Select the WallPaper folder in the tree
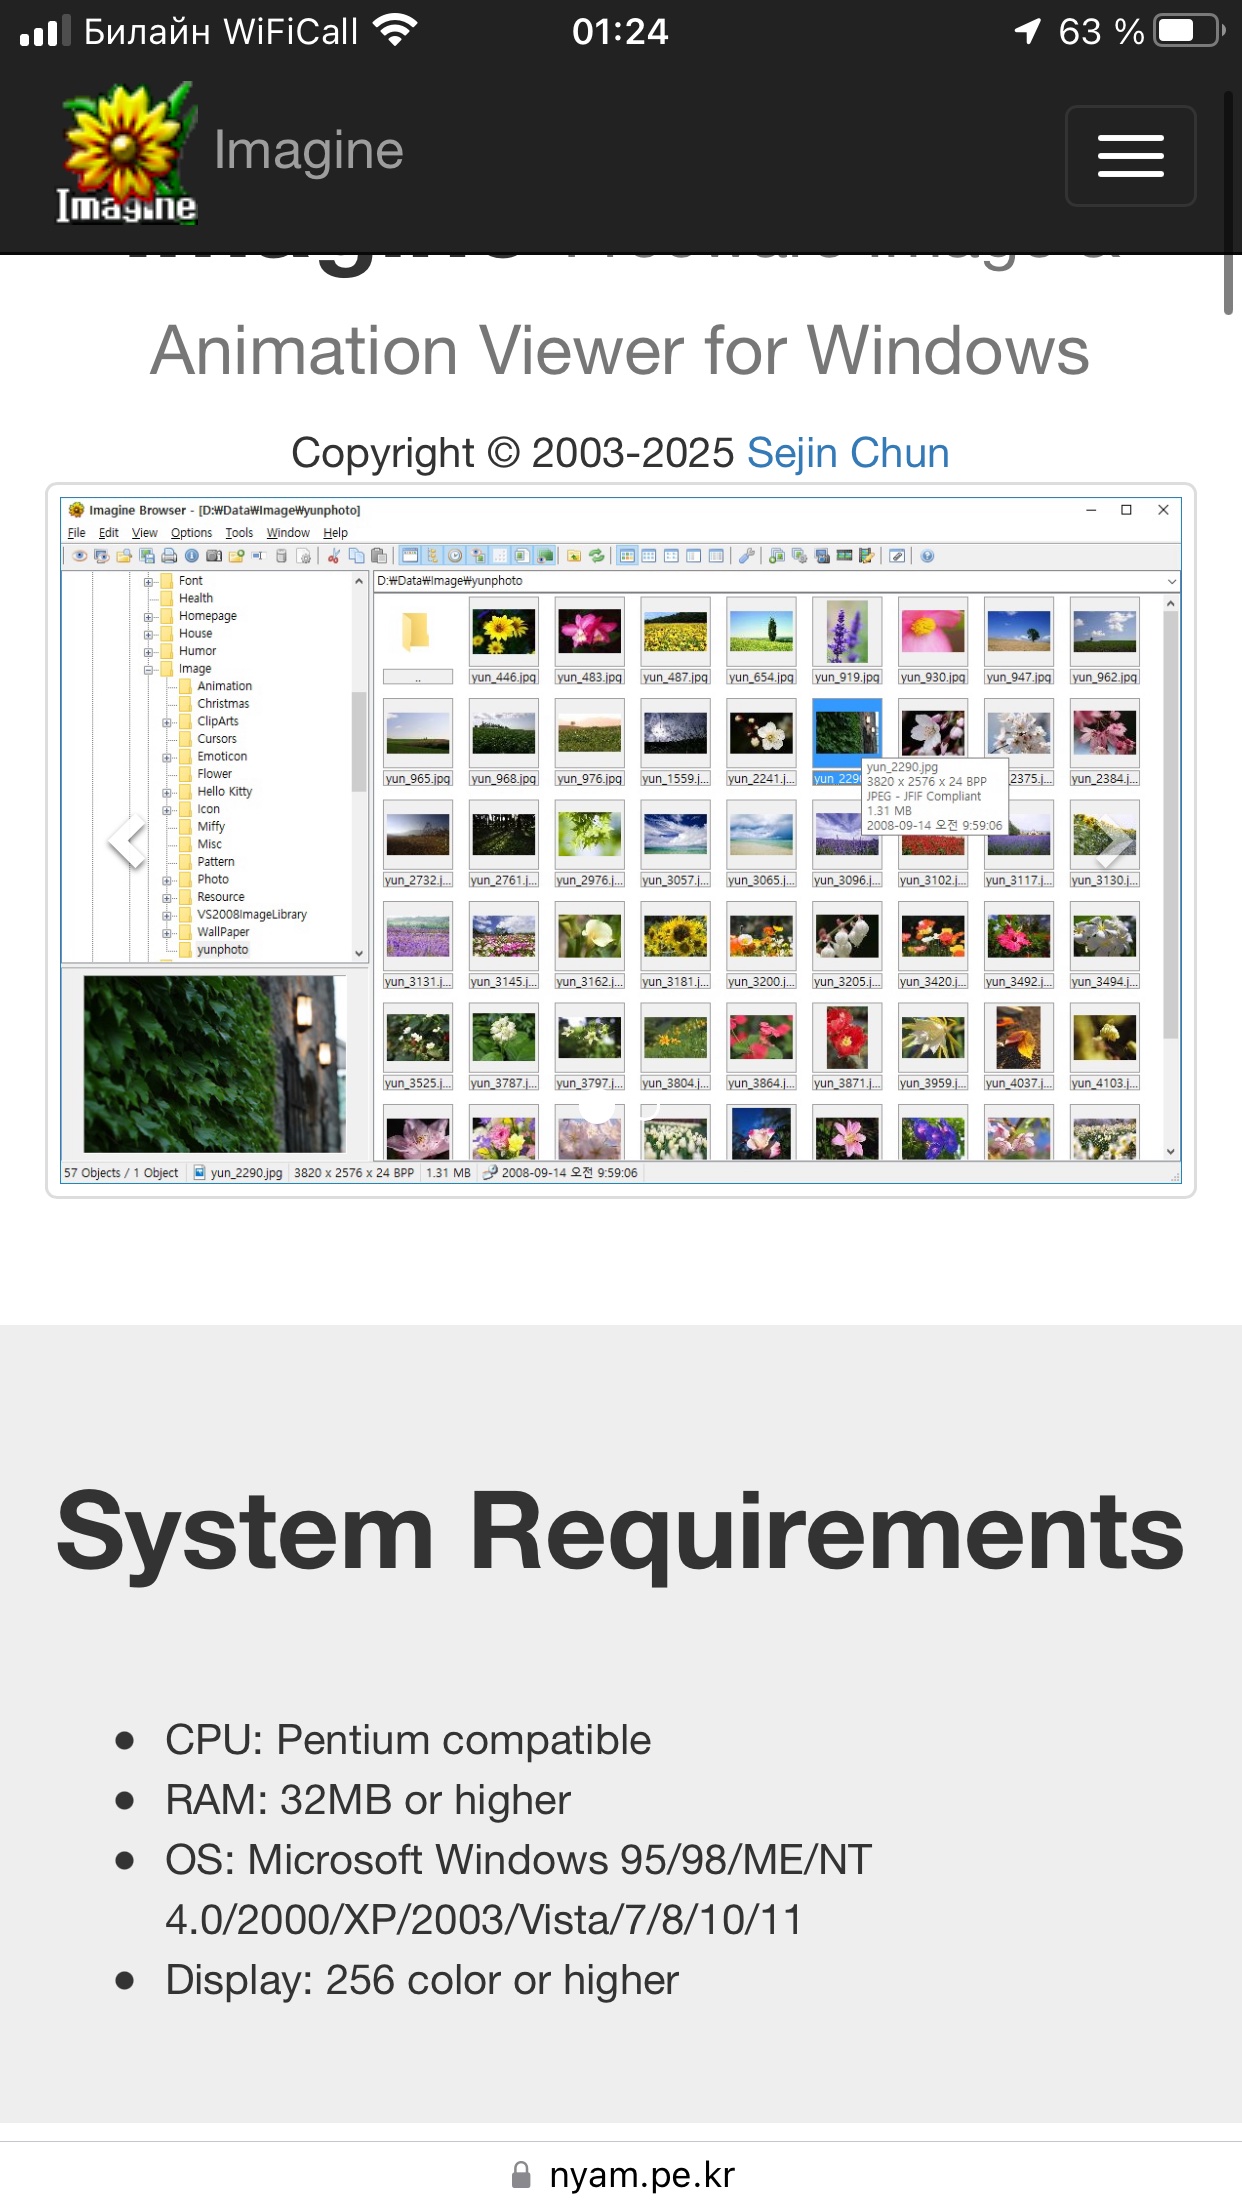The height and width of the screenshot is (2208, 1242). 223,932
